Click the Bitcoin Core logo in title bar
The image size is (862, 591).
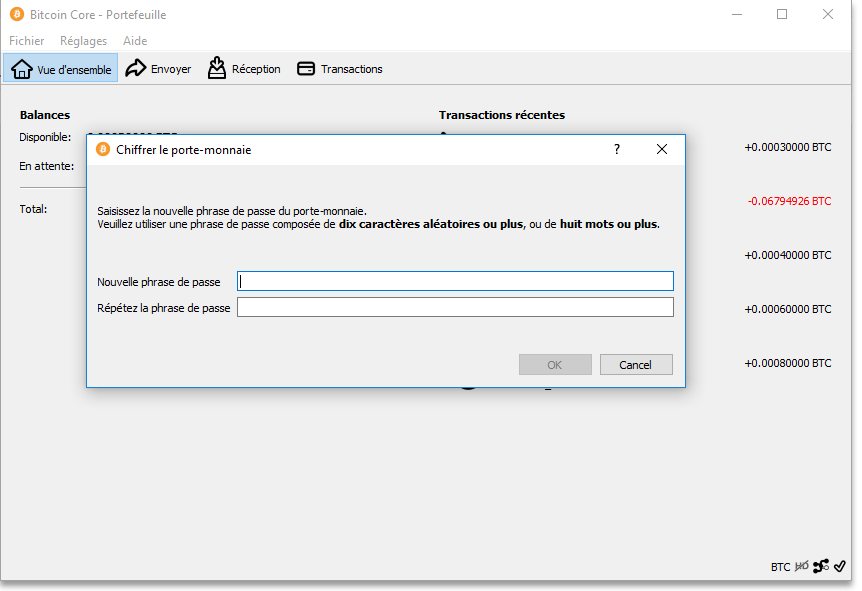click(x=17, y=14)
